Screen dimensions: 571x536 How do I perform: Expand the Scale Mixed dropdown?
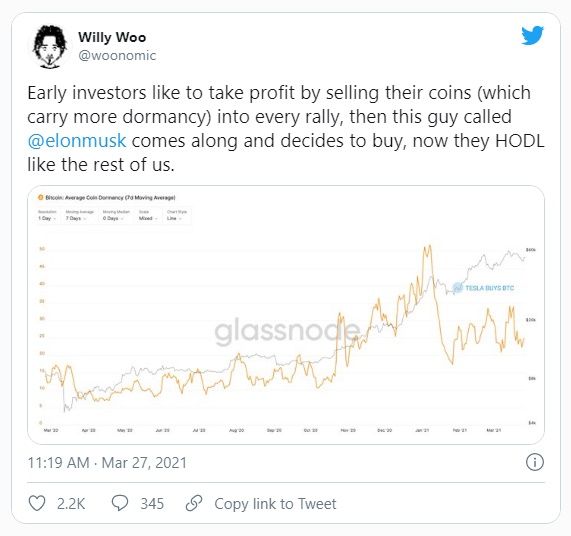tap(148, 216)
